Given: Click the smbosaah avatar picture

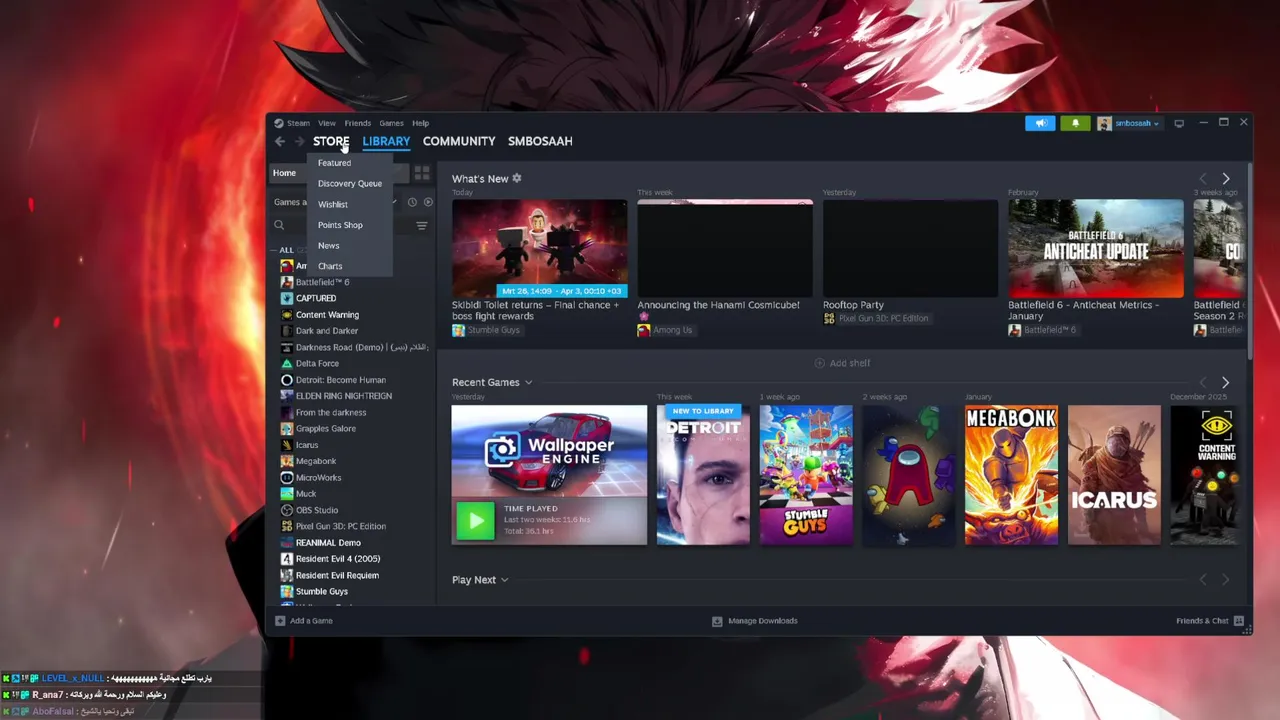Looking at the screenshot, I should point(1104,123).
